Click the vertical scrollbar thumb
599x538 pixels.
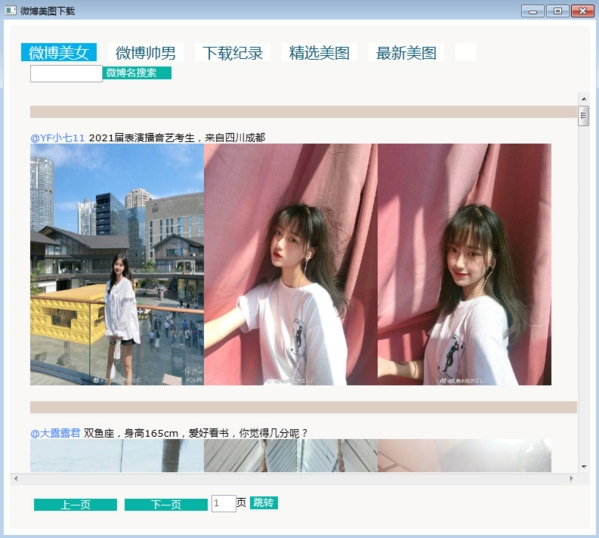coord(583,116)
